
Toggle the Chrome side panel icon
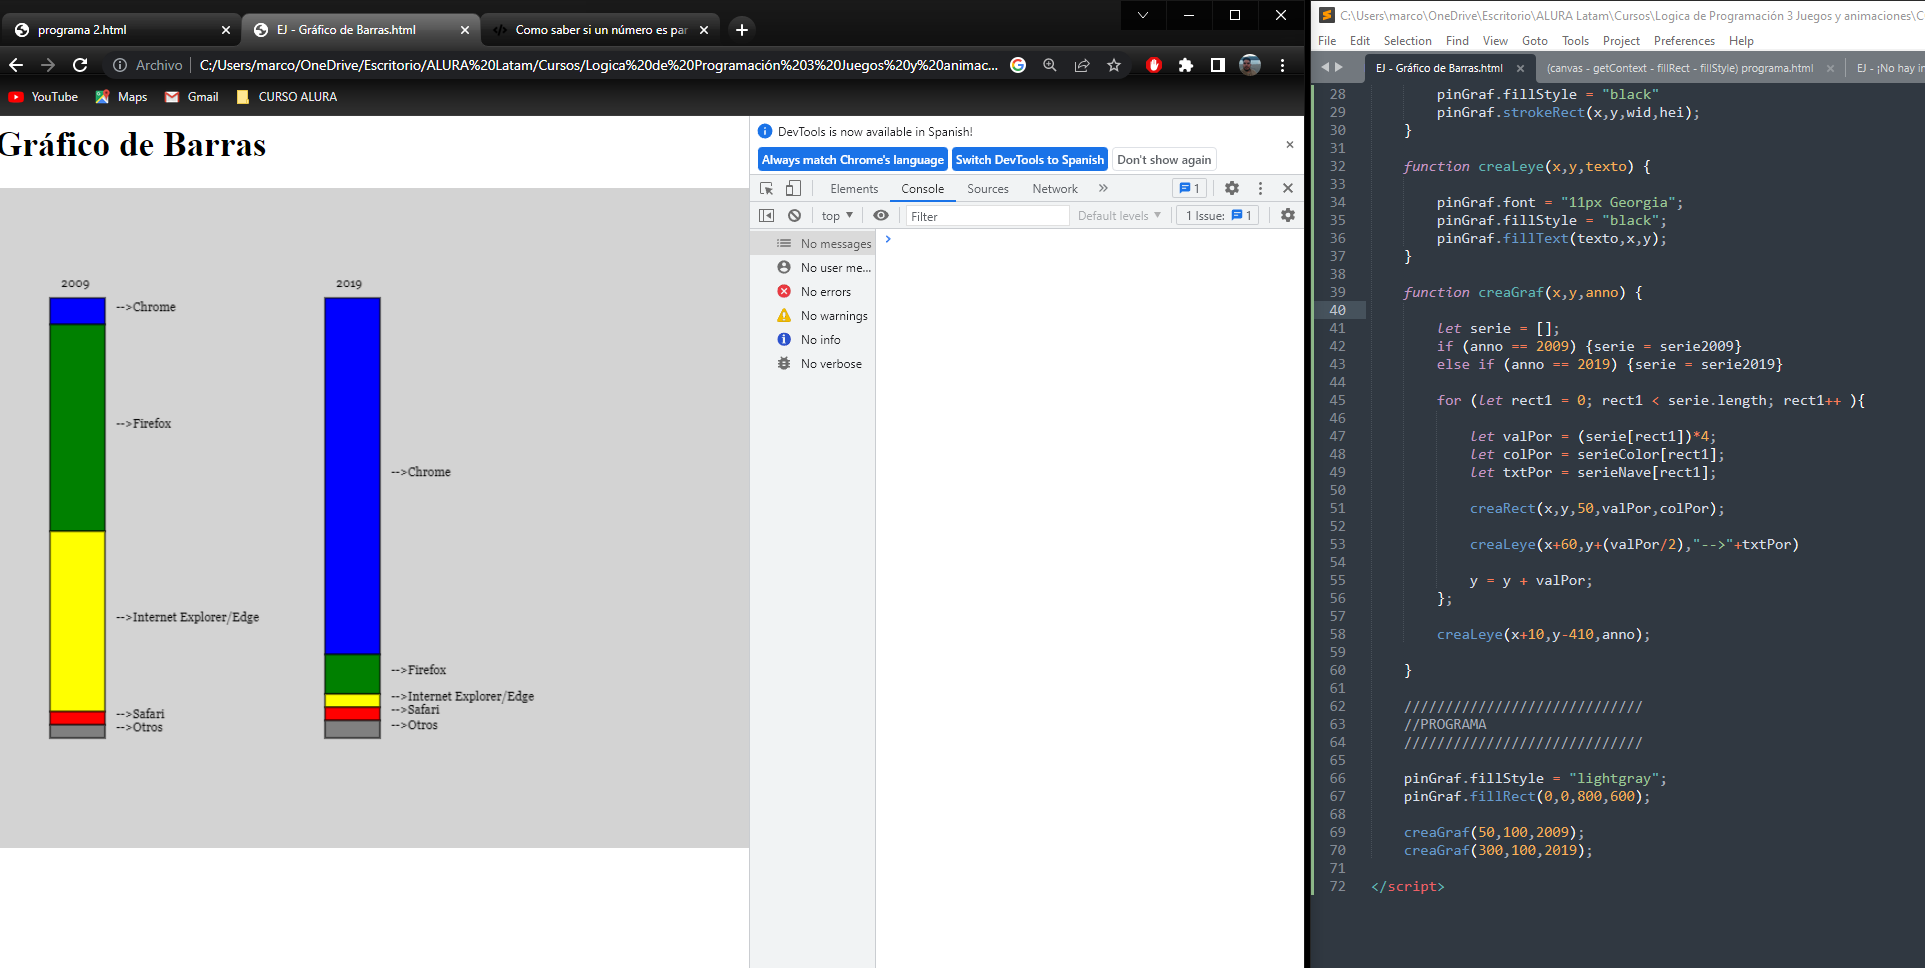click(1218, 65)
